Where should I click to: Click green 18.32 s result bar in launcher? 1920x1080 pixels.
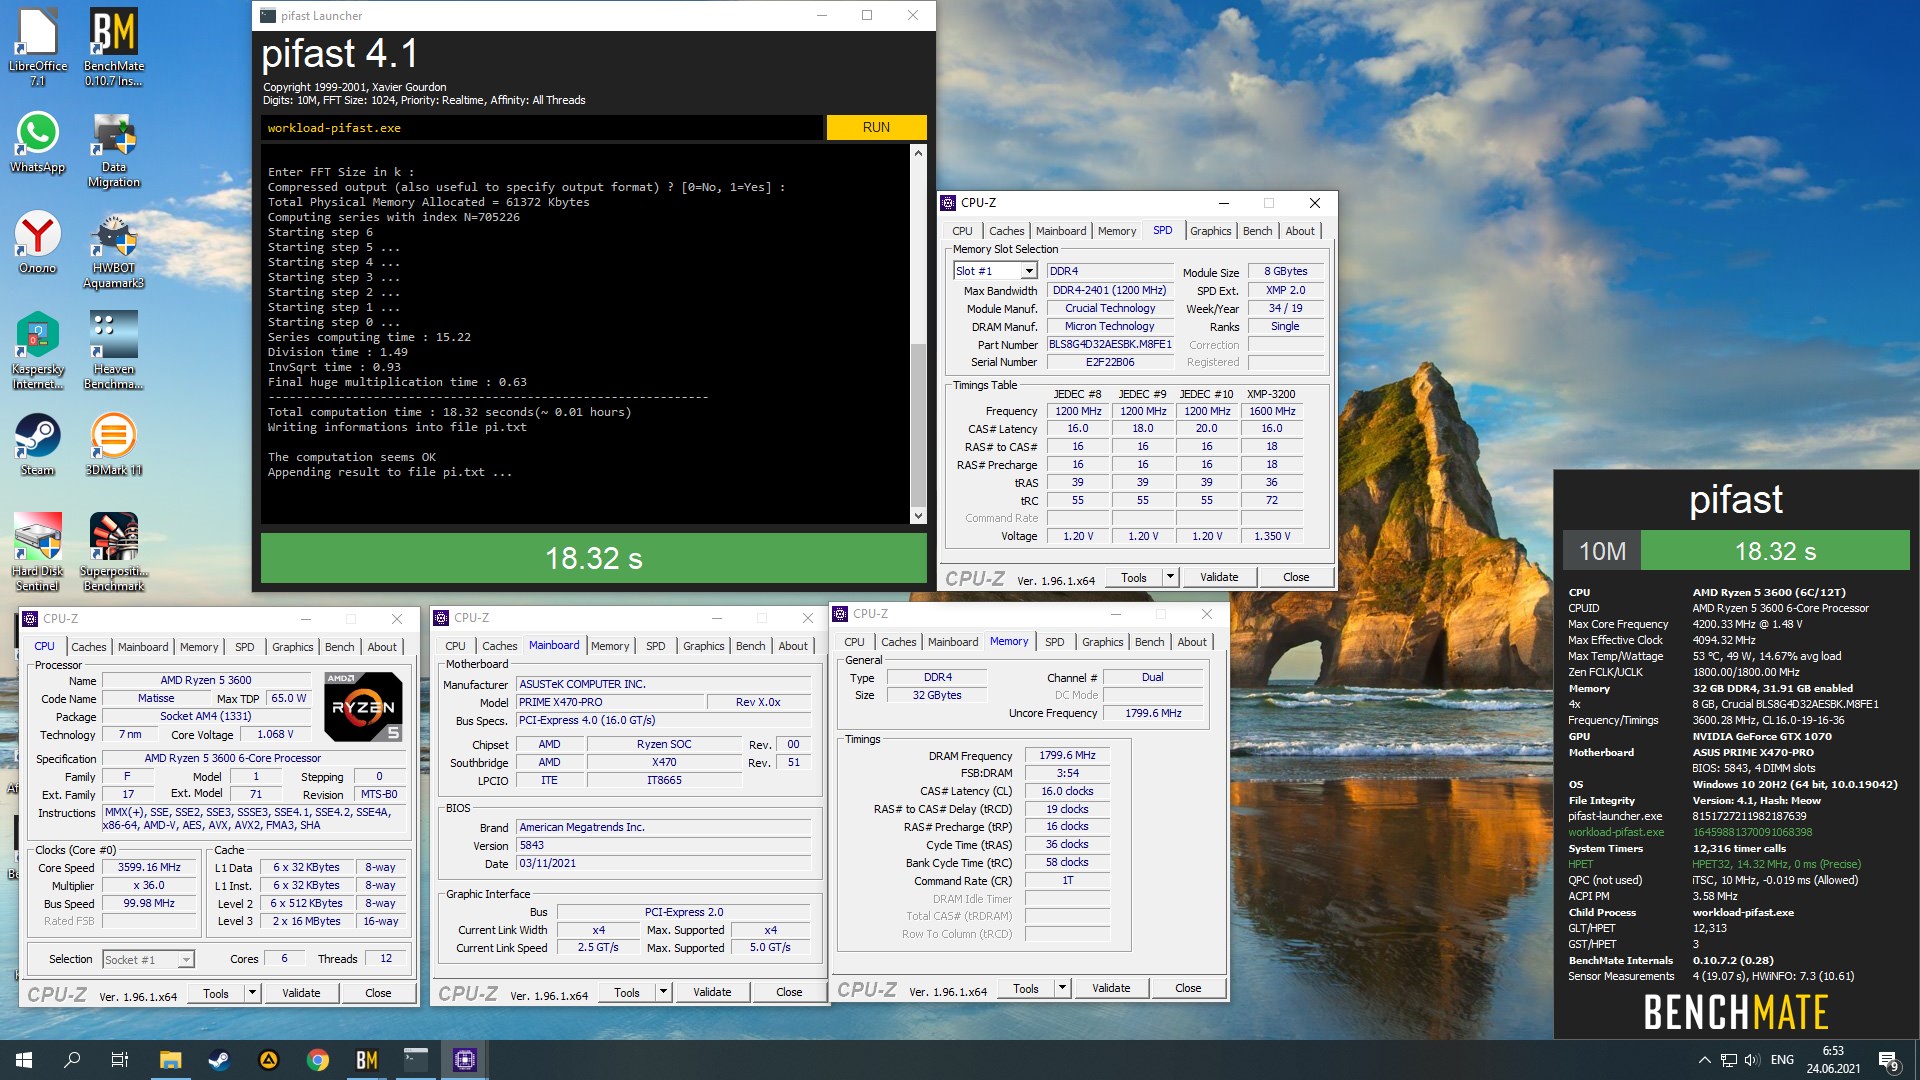593,558
